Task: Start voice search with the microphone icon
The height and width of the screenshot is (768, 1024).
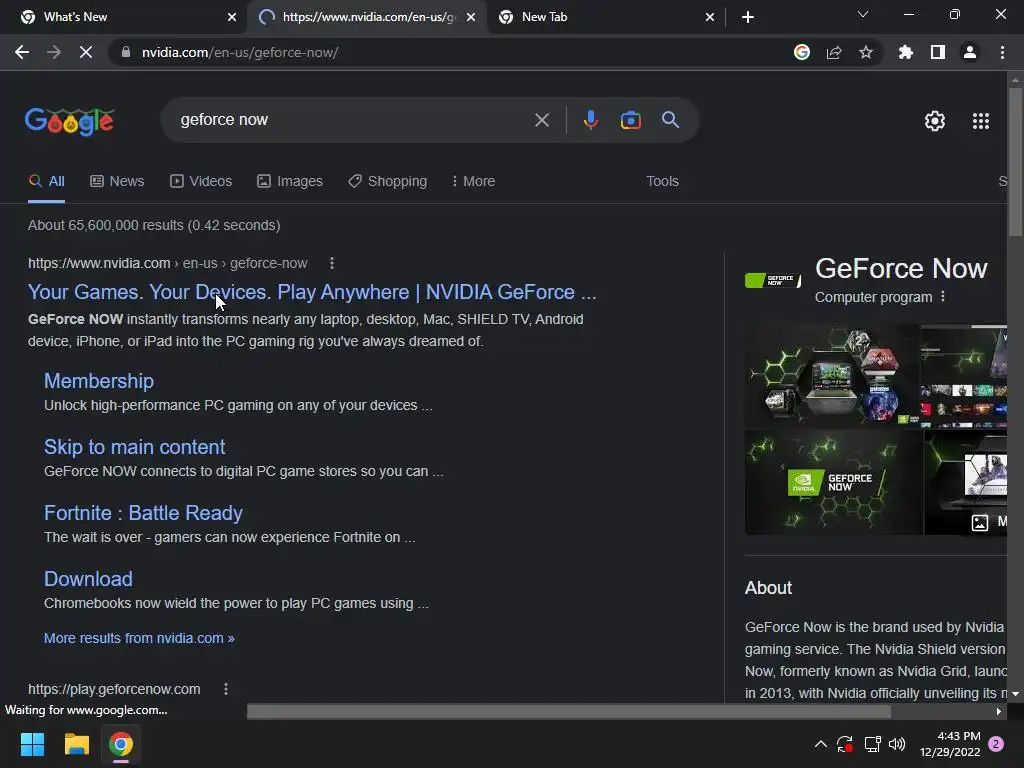Action: coord(590,120)
